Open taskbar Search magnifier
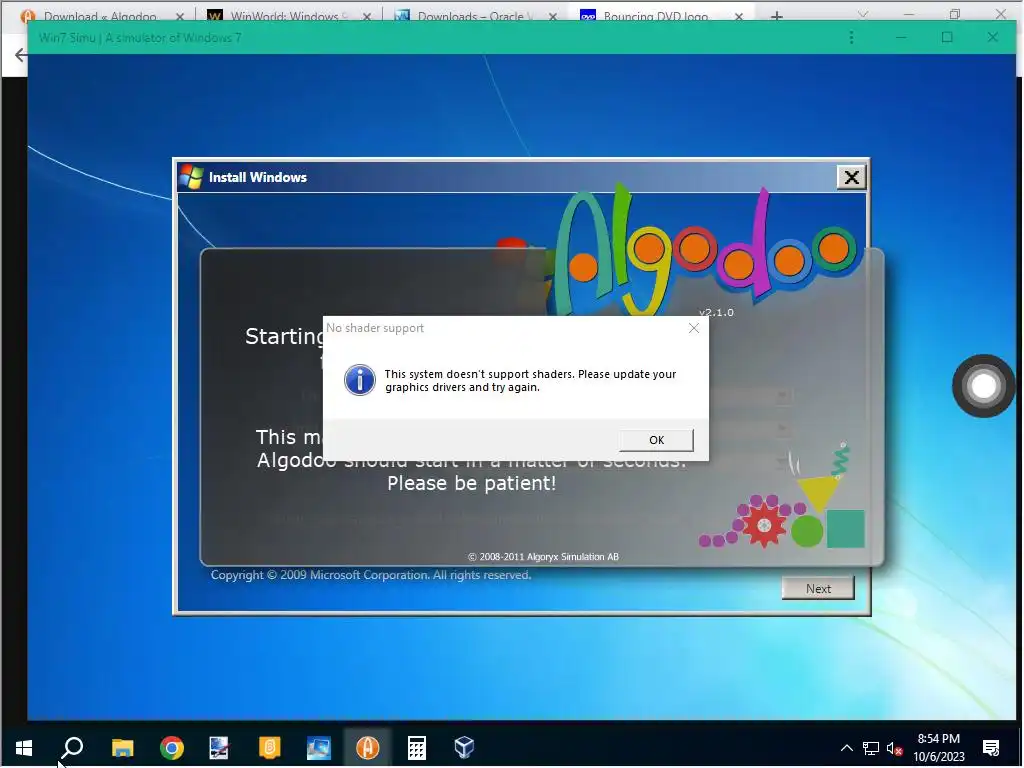 [72, 747]
